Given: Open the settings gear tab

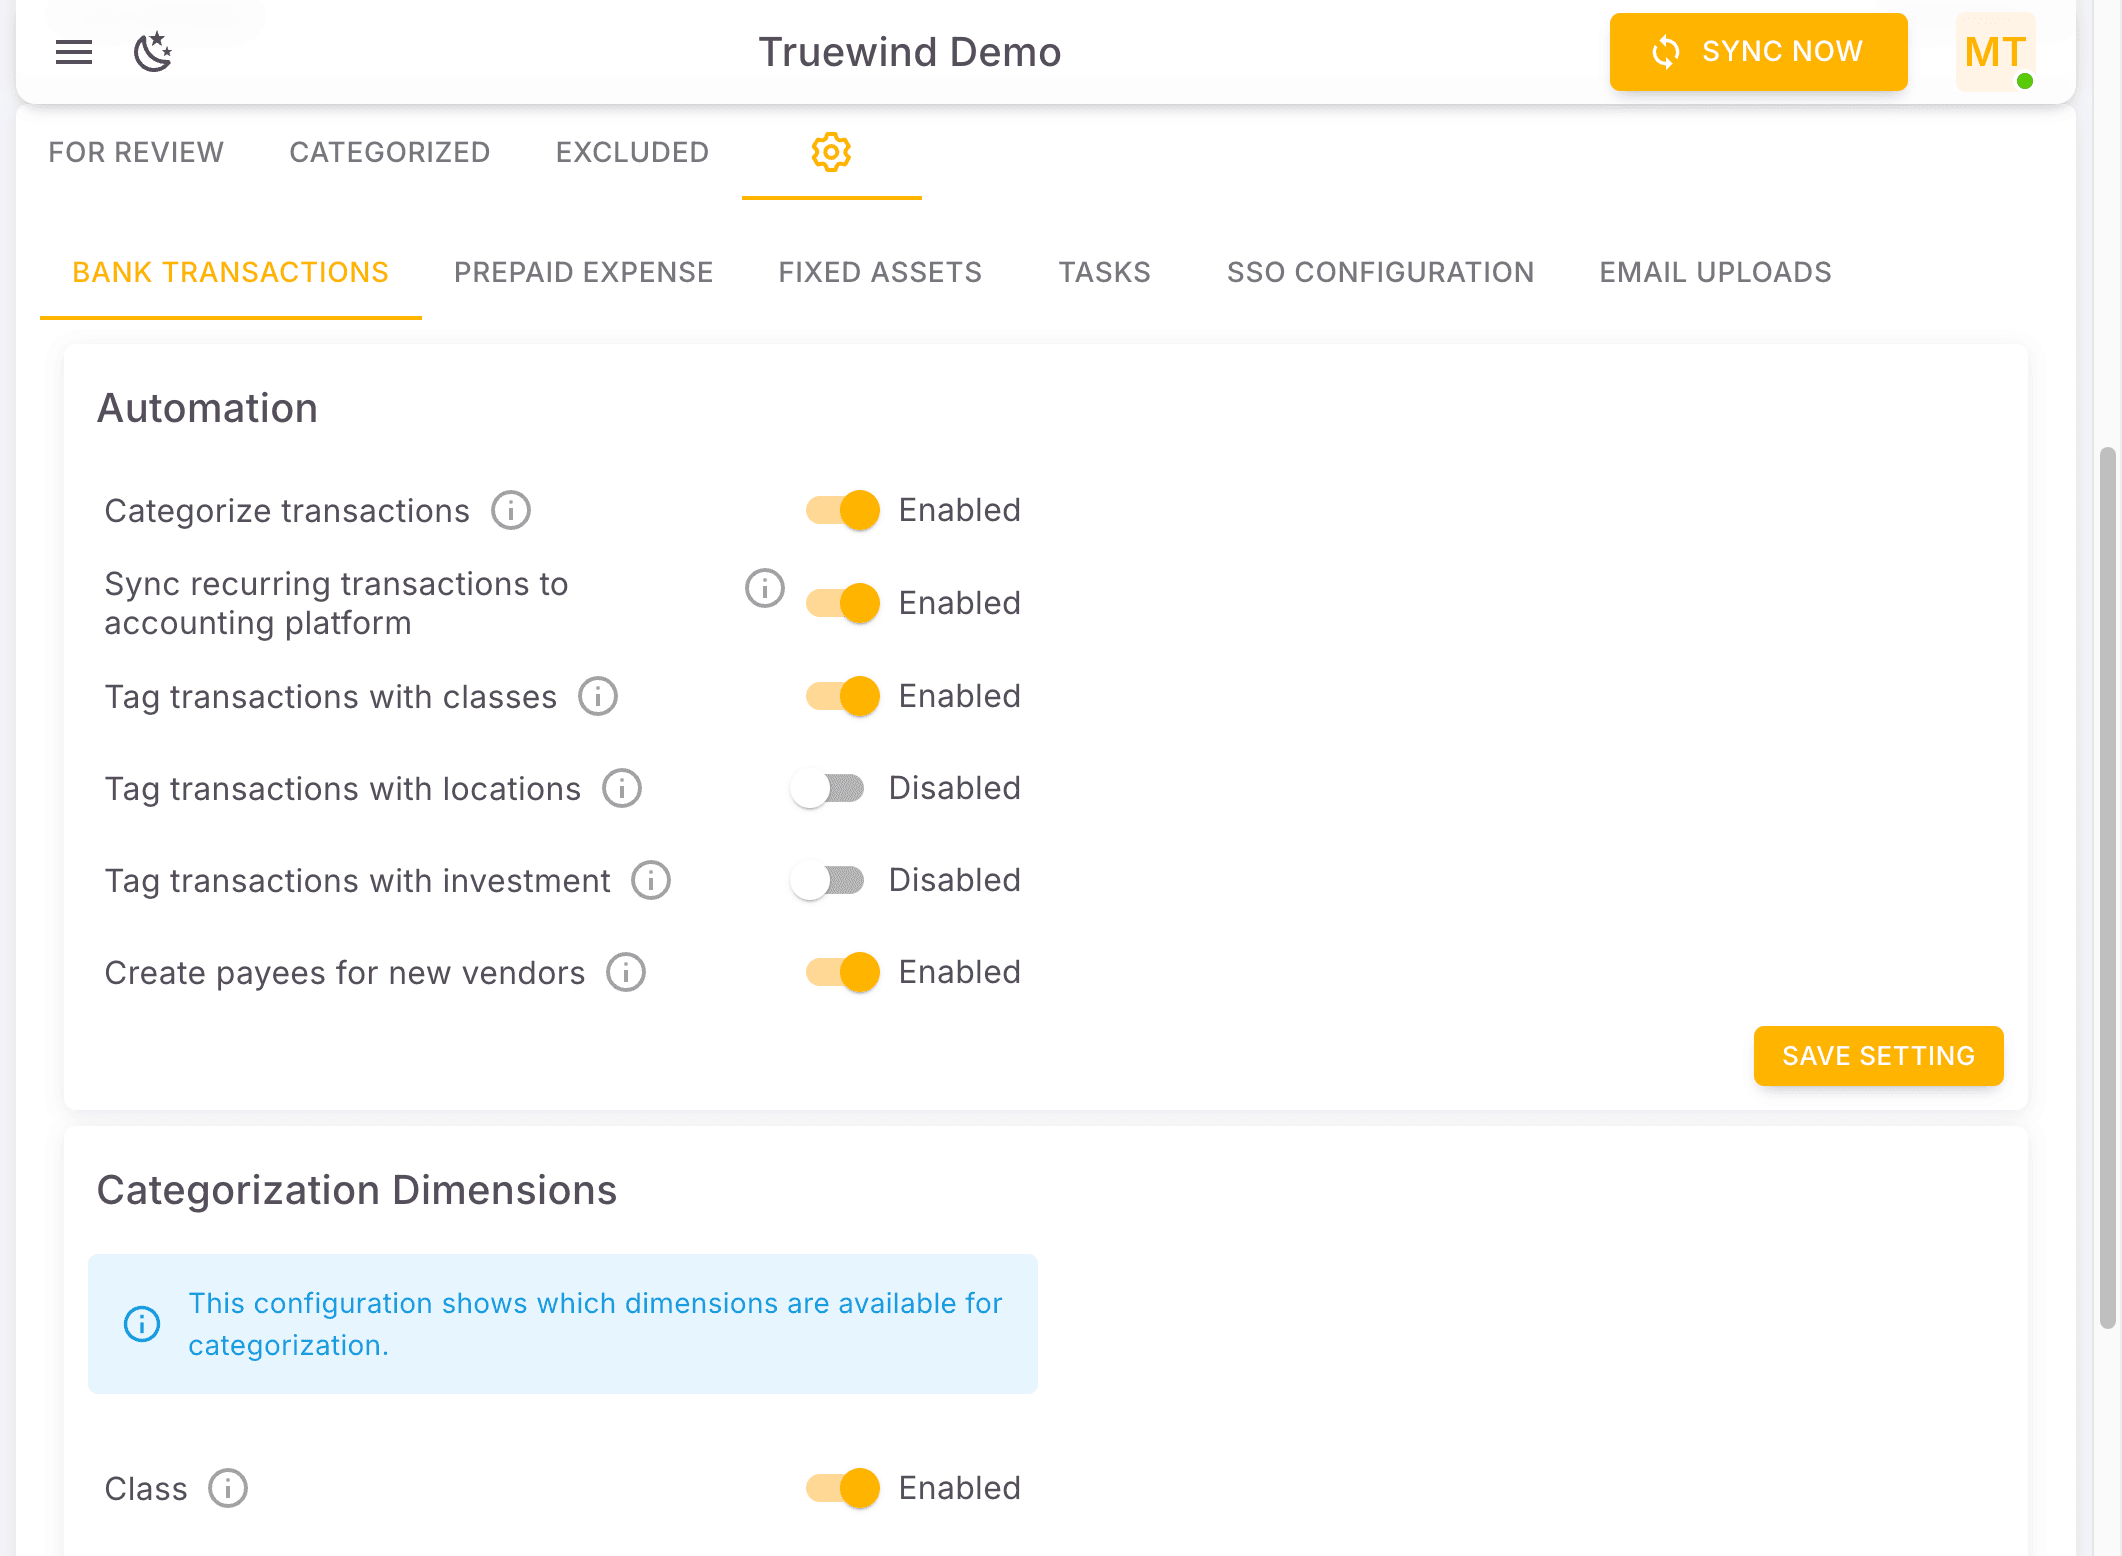Looking at the screenshot, I should [x=831, y=151].
